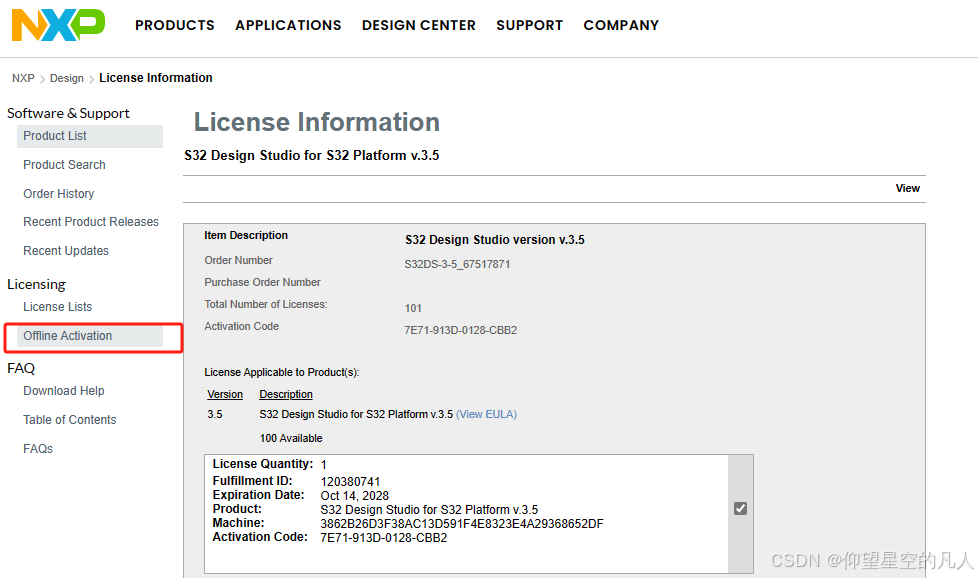
Task: Select Expiration Date Oct 14, 2028
Action: (354, 496)
